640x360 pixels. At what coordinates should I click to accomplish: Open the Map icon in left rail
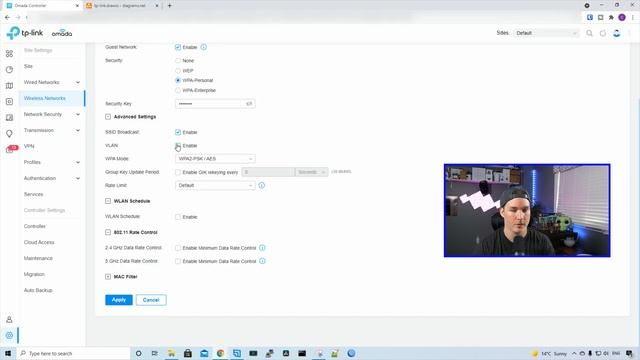point(9,86)
